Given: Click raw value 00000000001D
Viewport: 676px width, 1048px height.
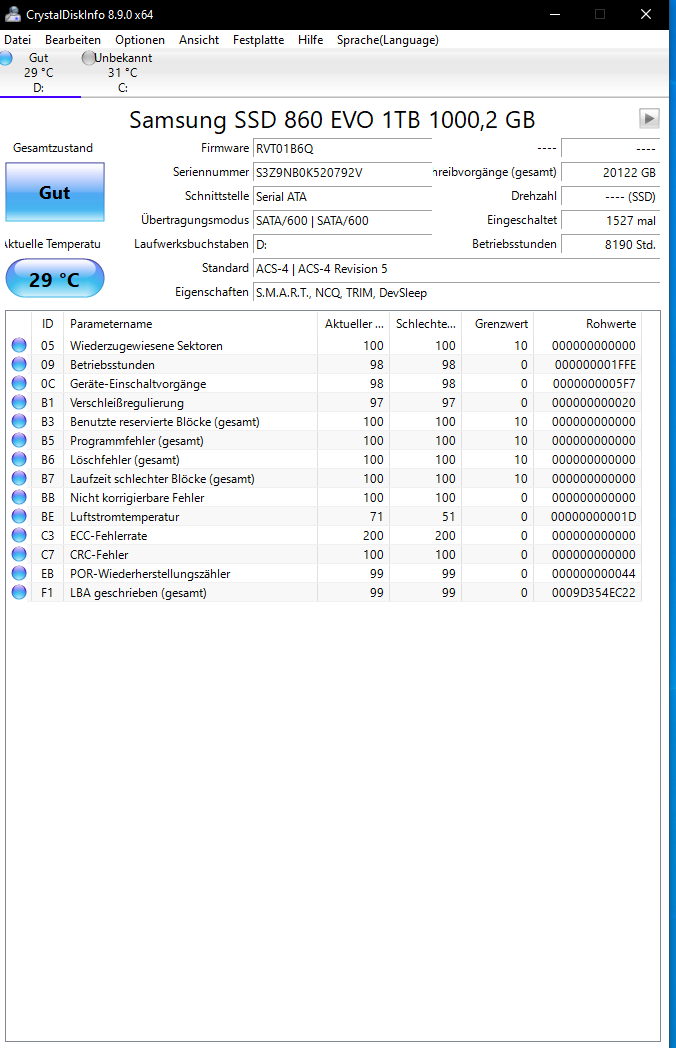Looking at the screenshot, I should pyautogui.click(x=594, y=517).
